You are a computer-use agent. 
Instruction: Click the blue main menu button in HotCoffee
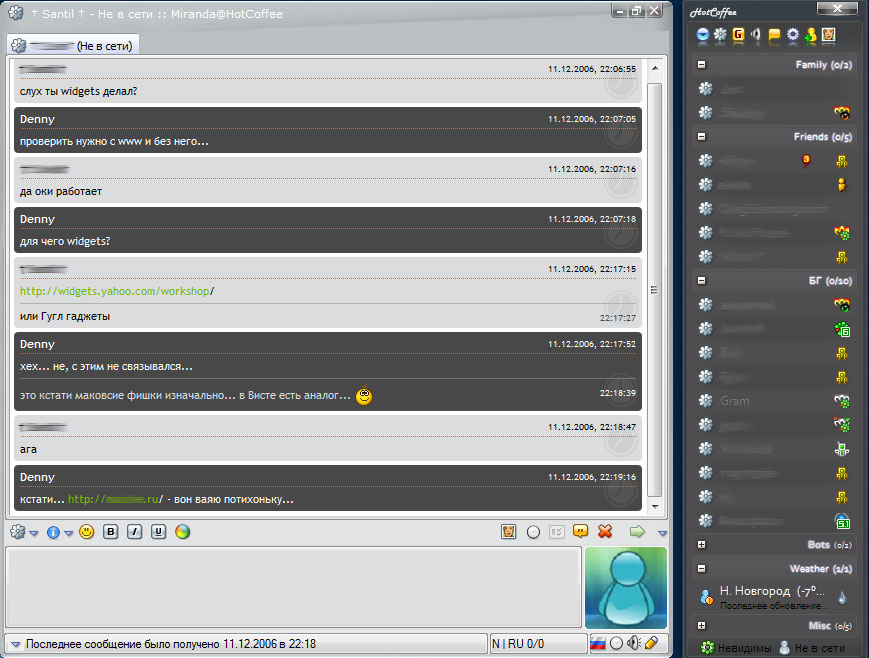pos(703,35)
